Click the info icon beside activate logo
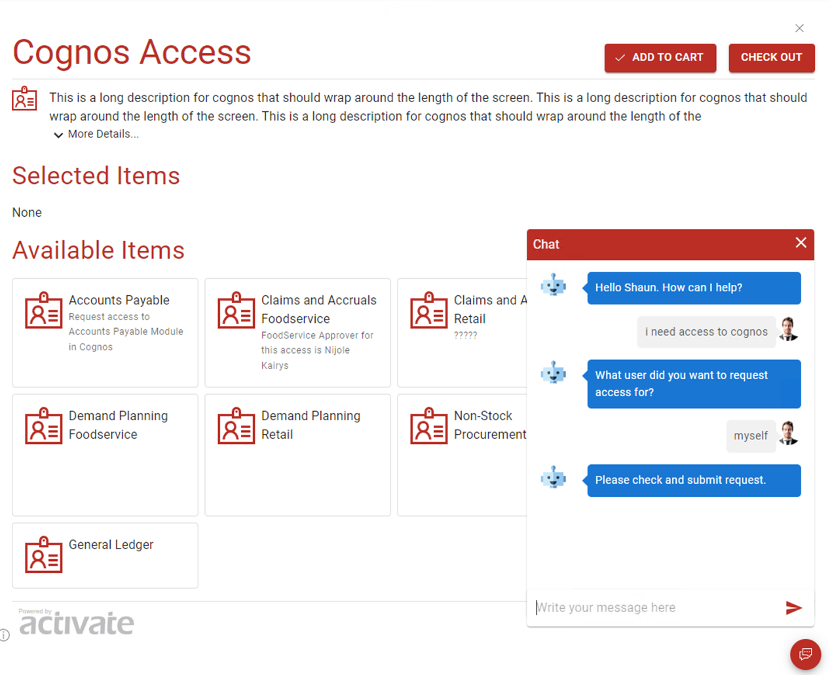 pyautogui.click(x=4, y=635)
